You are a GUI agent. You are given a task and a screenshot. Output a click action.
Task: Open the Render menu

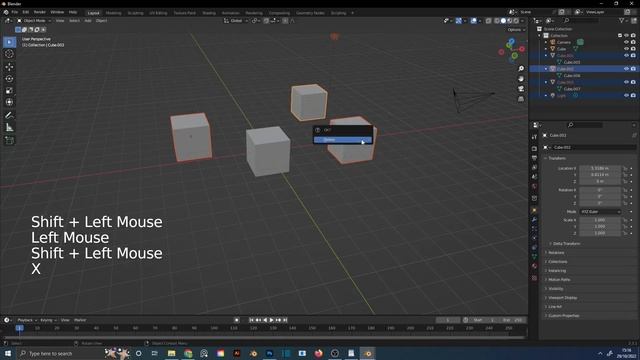pos(40,12)
